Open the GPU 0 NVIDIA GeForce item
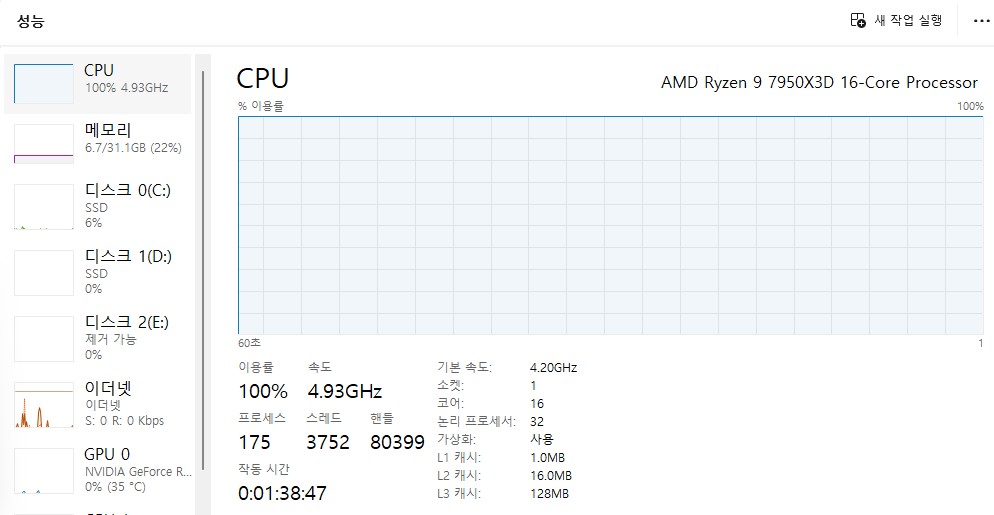The height and width of the screenshot is (515, 994). coord(98,470)
